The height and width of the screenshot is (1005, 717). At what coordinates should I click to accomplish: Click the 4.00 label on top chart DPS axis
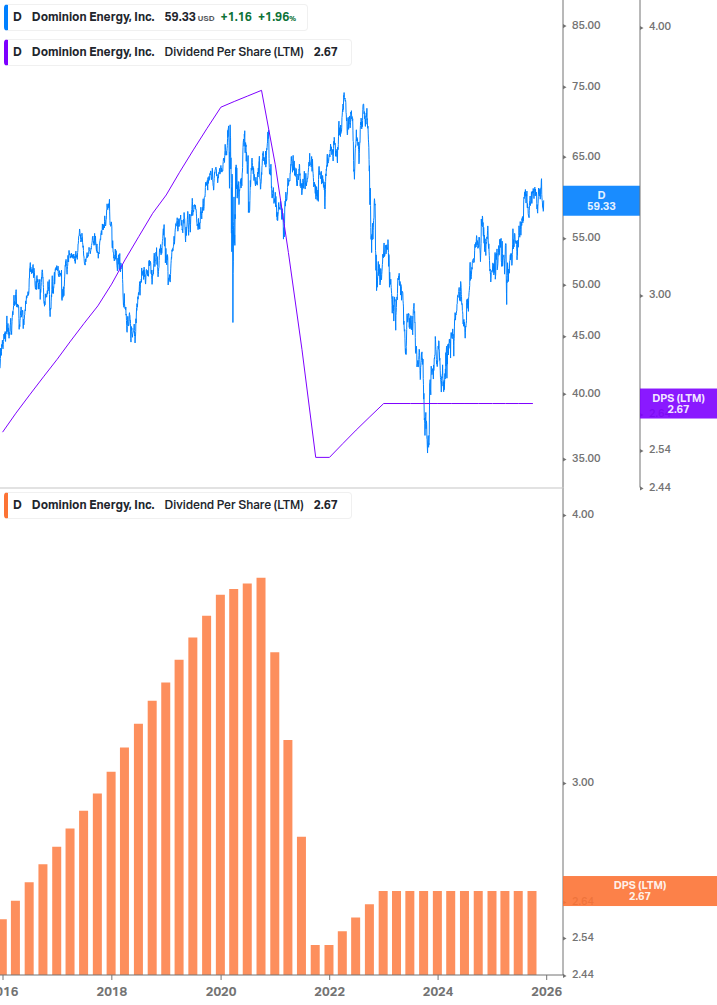coord(660,26)
